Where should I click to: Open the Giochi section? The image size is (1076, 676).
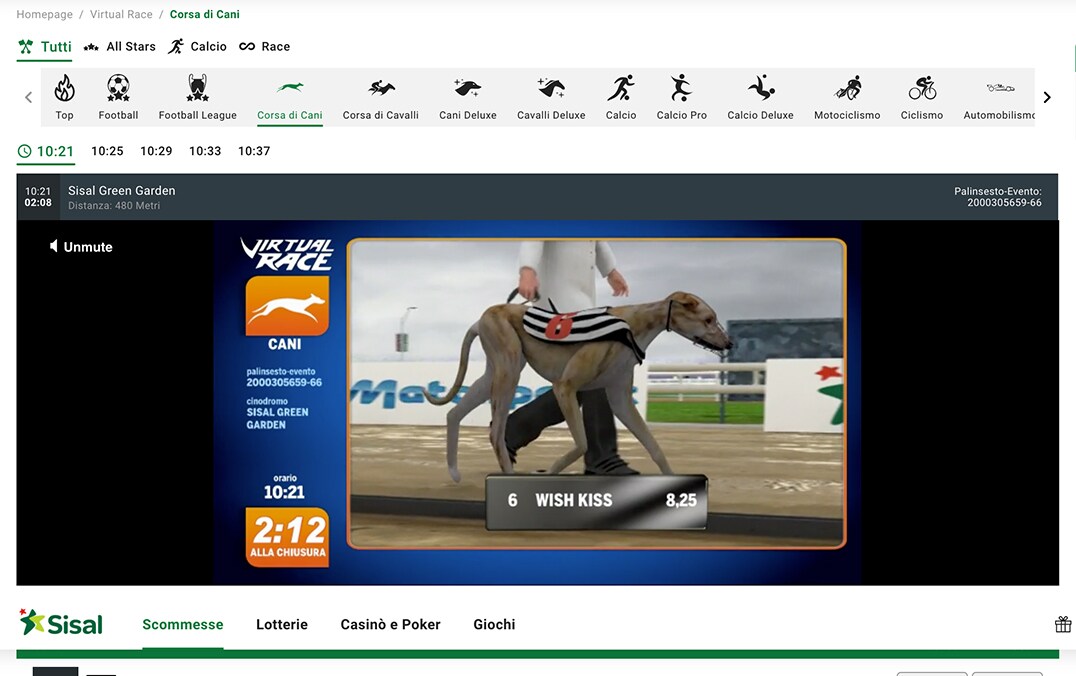(x=494, y=625)
